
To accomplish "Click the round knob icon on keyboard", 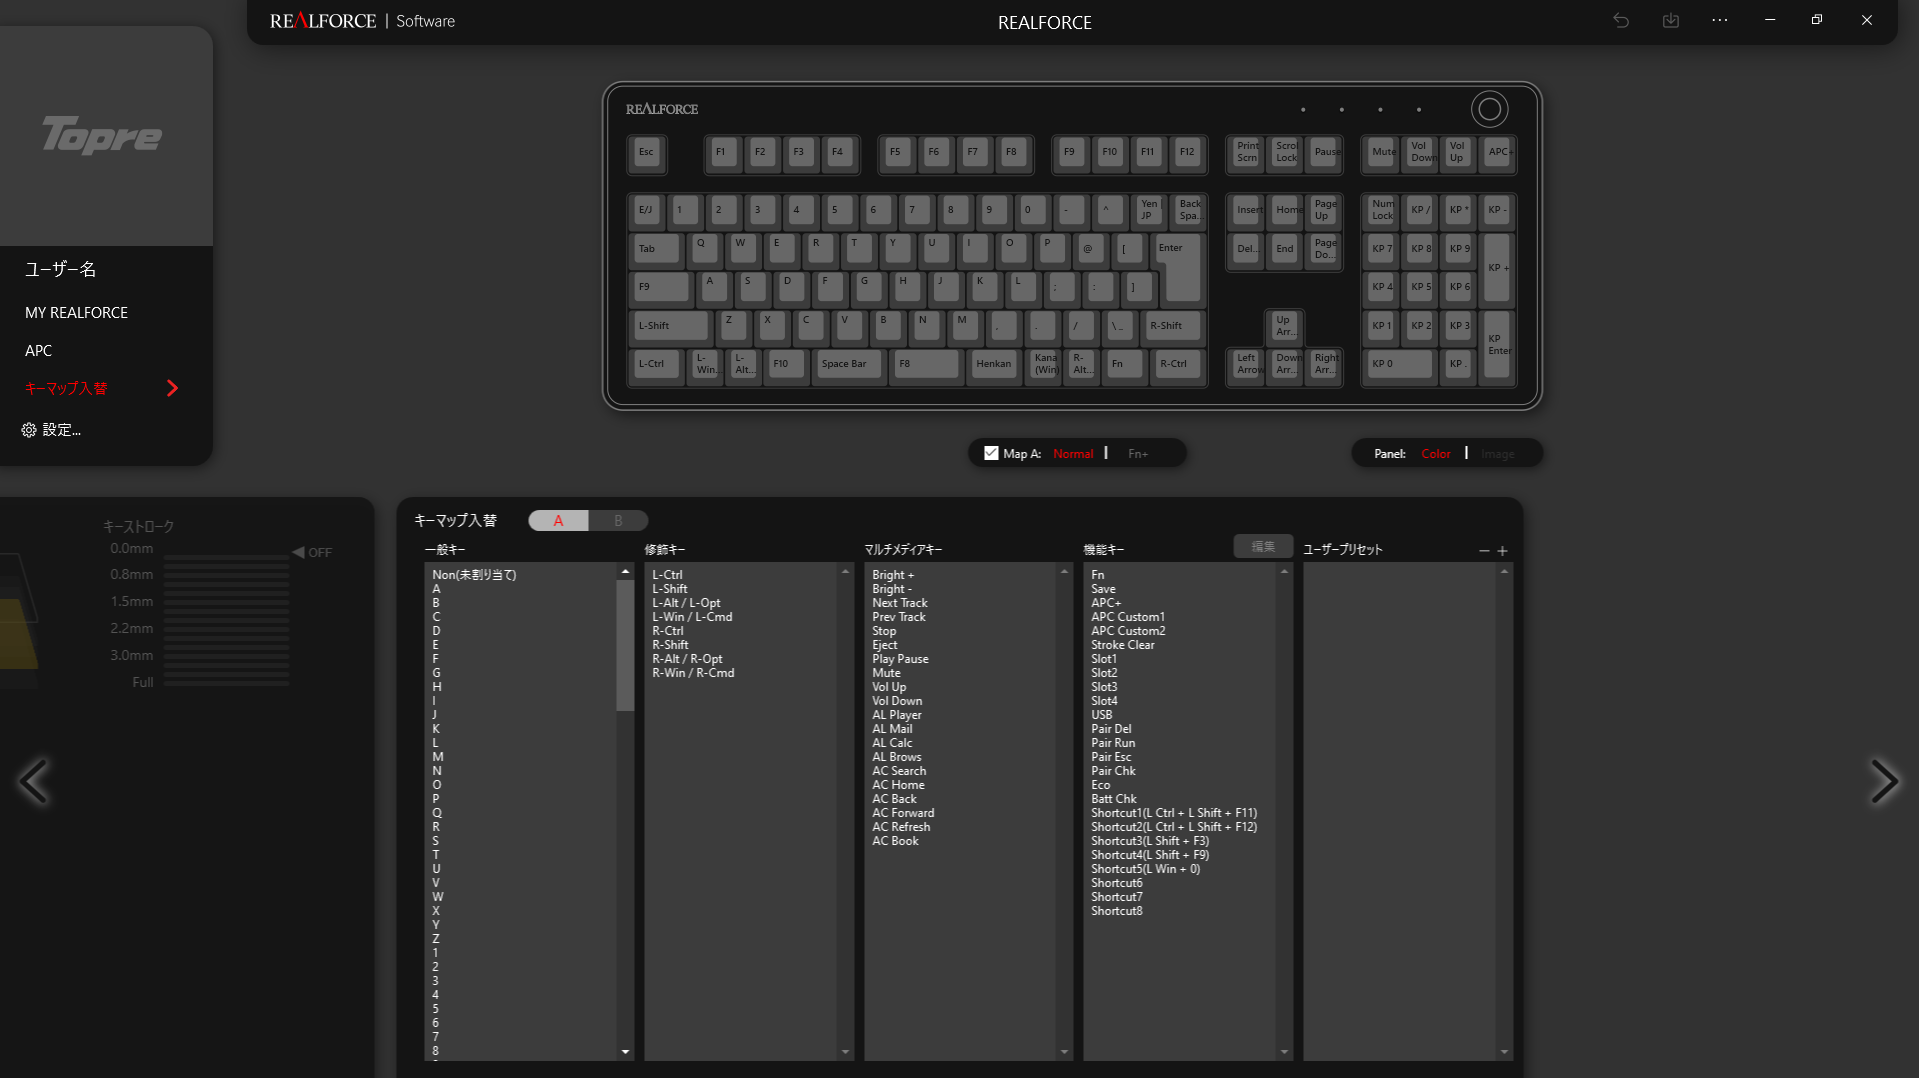I will pyautogui.click(x=1489, y=109).
